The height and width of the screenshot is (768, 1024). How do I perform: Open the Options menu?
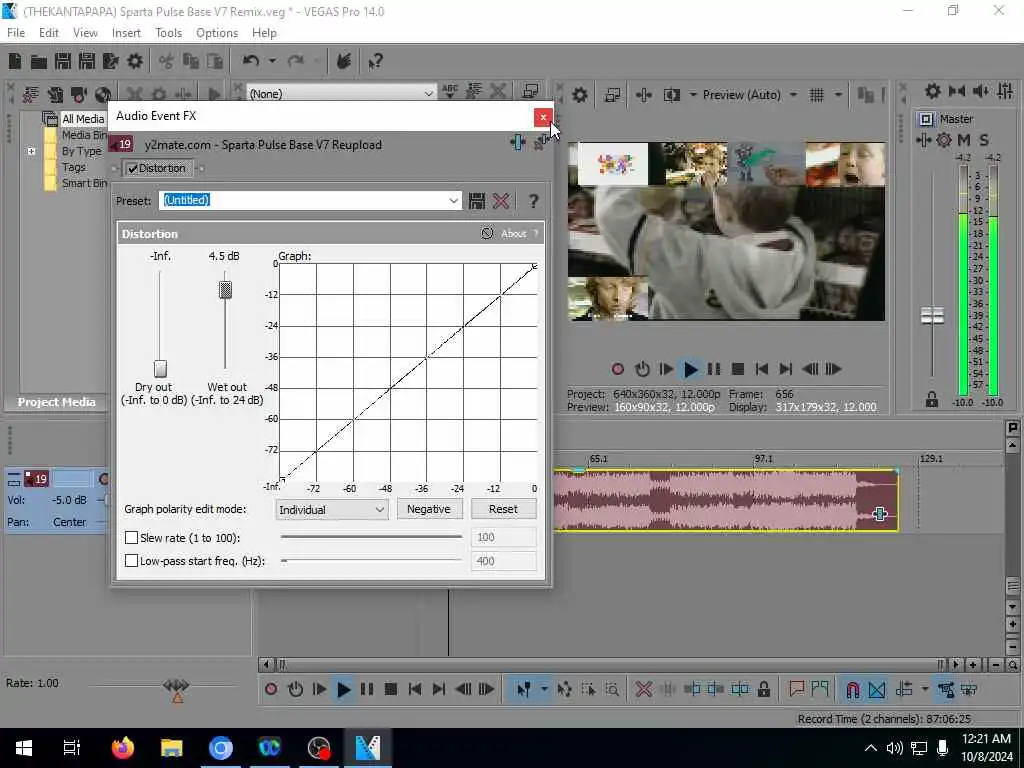[x=217, y=33]
